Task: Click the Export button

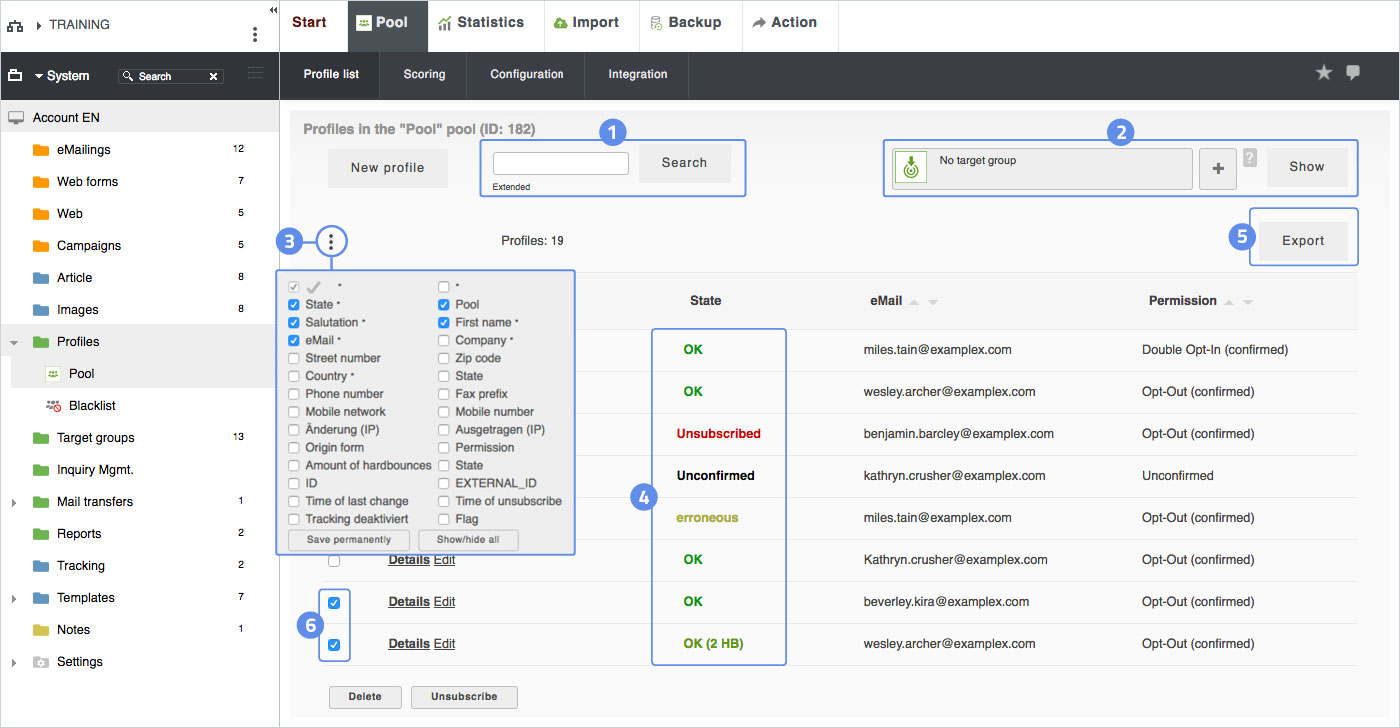Action: [1302, 241]
